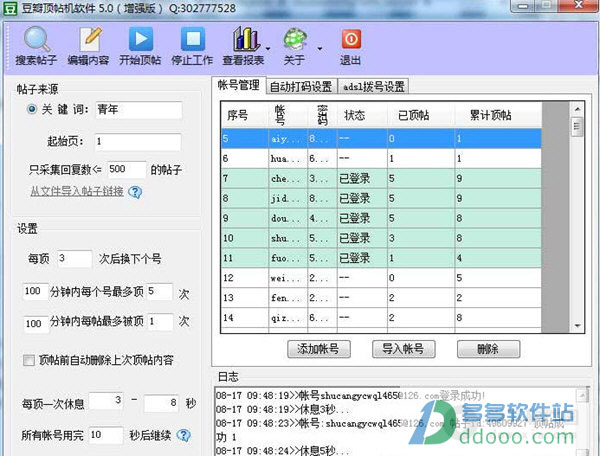Select account row 9 dou...
The width and height of the screenshot is (600, 456).
pyautogui.click(x=381, y=218)
